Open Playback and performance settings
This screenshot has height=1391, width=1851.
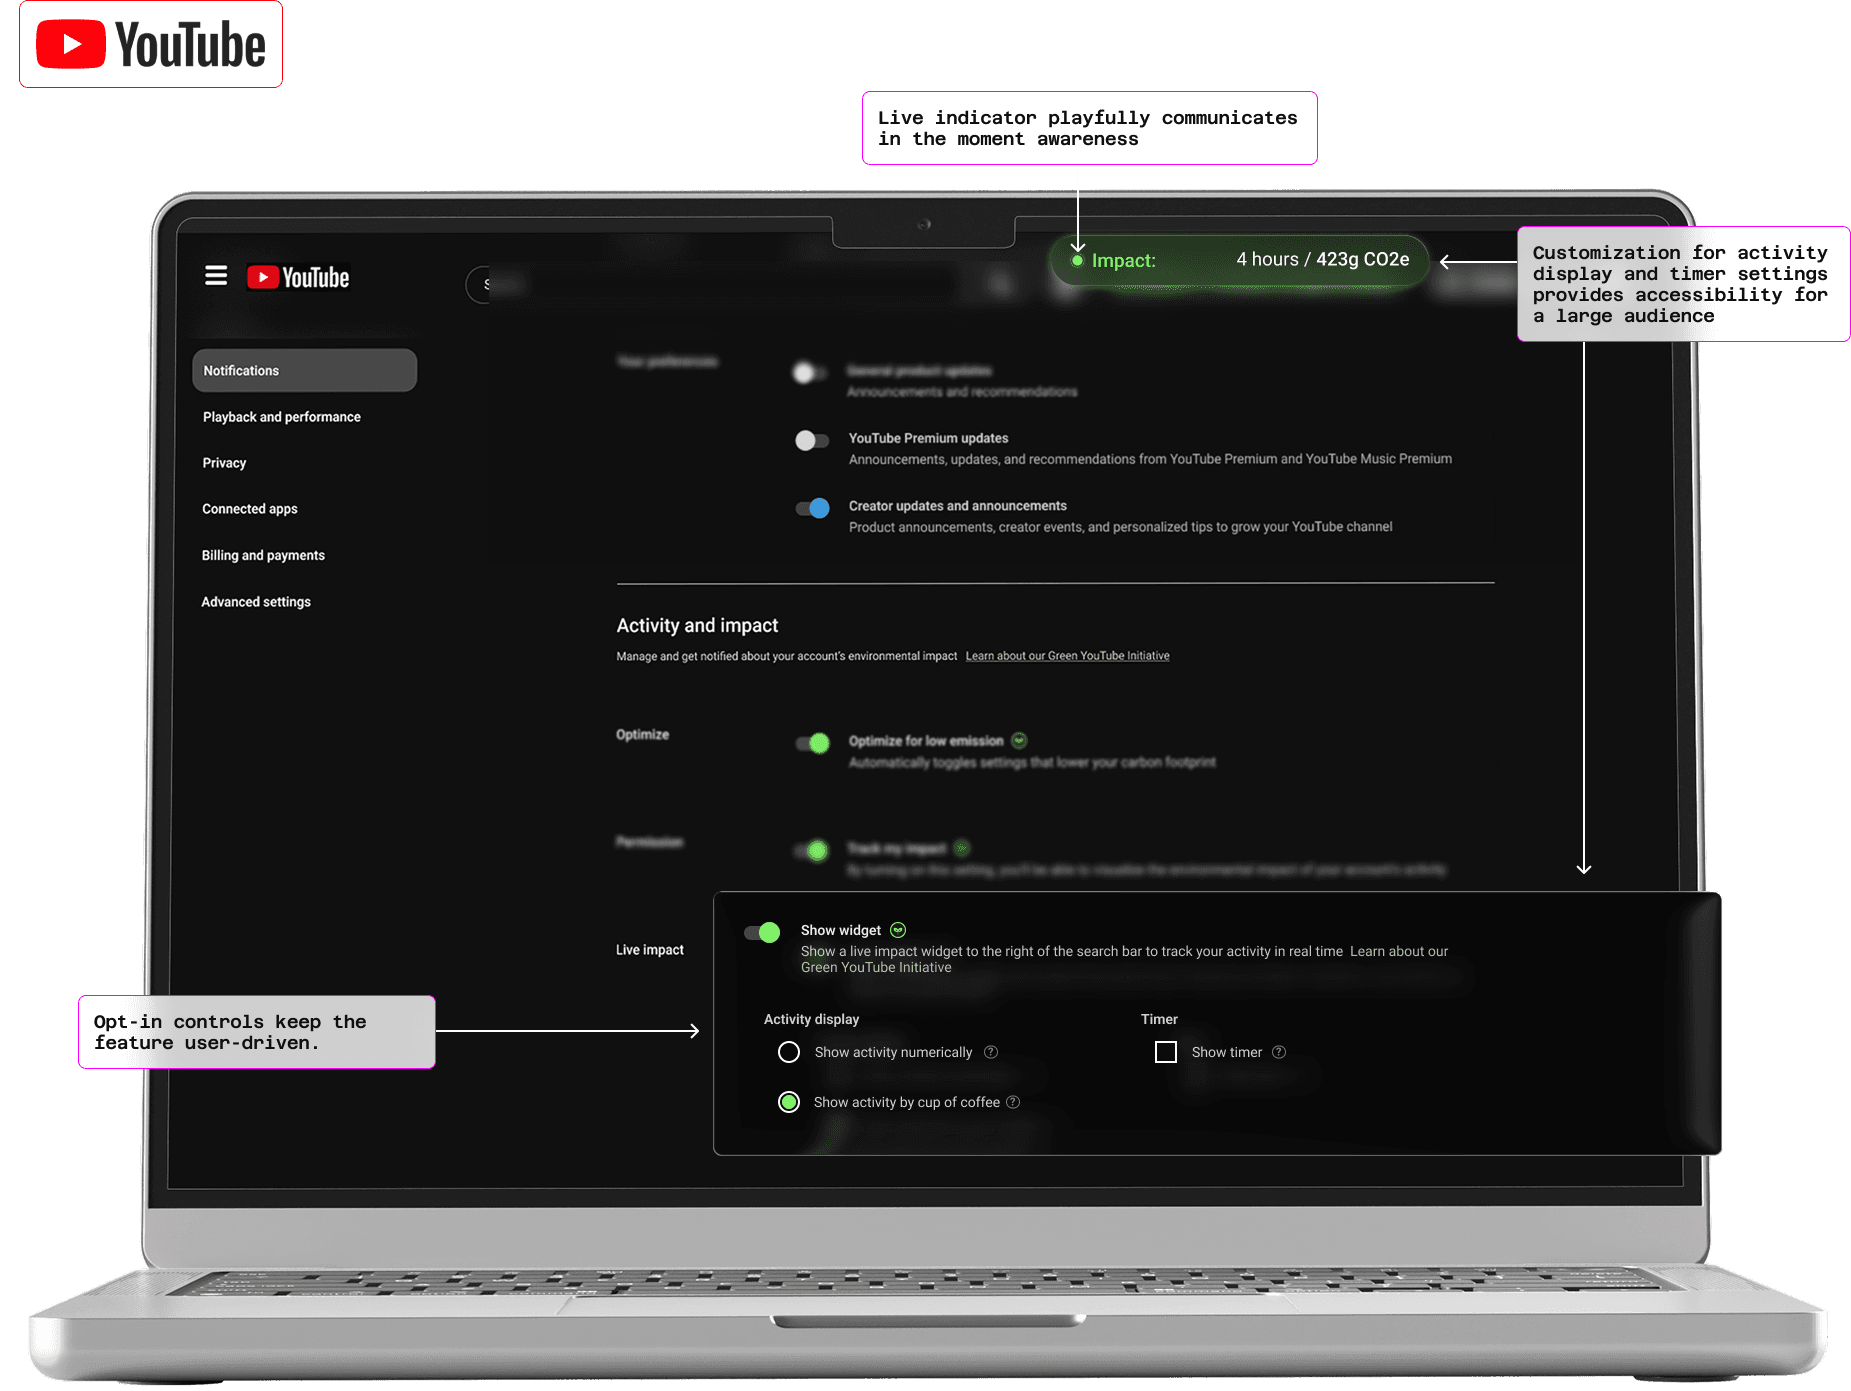282,417
